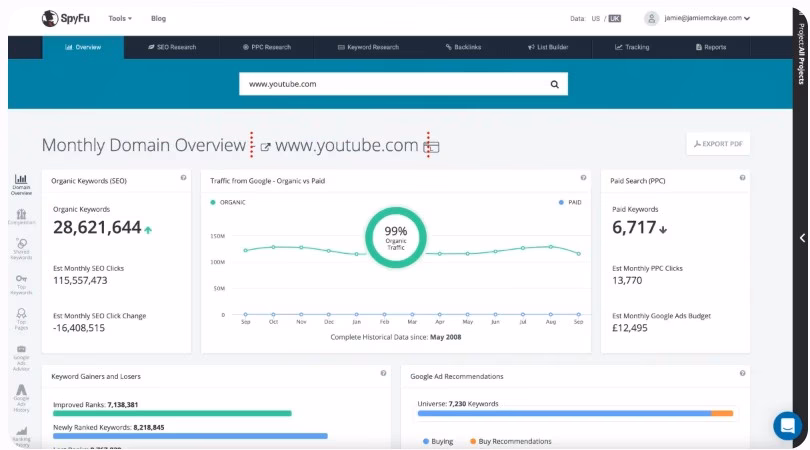Toggle the PAID series in chart legend

pos(570,202)
